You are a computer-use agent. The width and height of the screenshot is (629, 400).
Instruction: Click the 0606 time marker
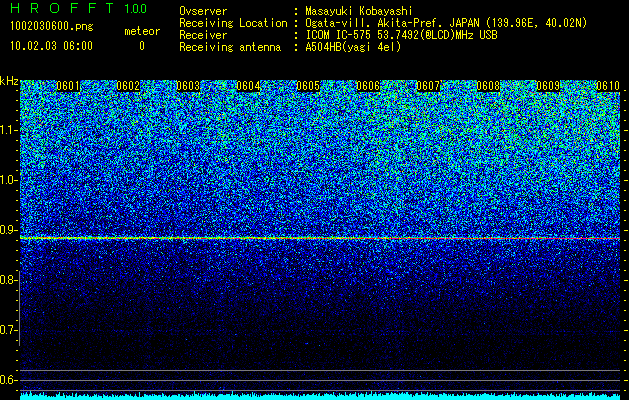click(x=368, y=86)
